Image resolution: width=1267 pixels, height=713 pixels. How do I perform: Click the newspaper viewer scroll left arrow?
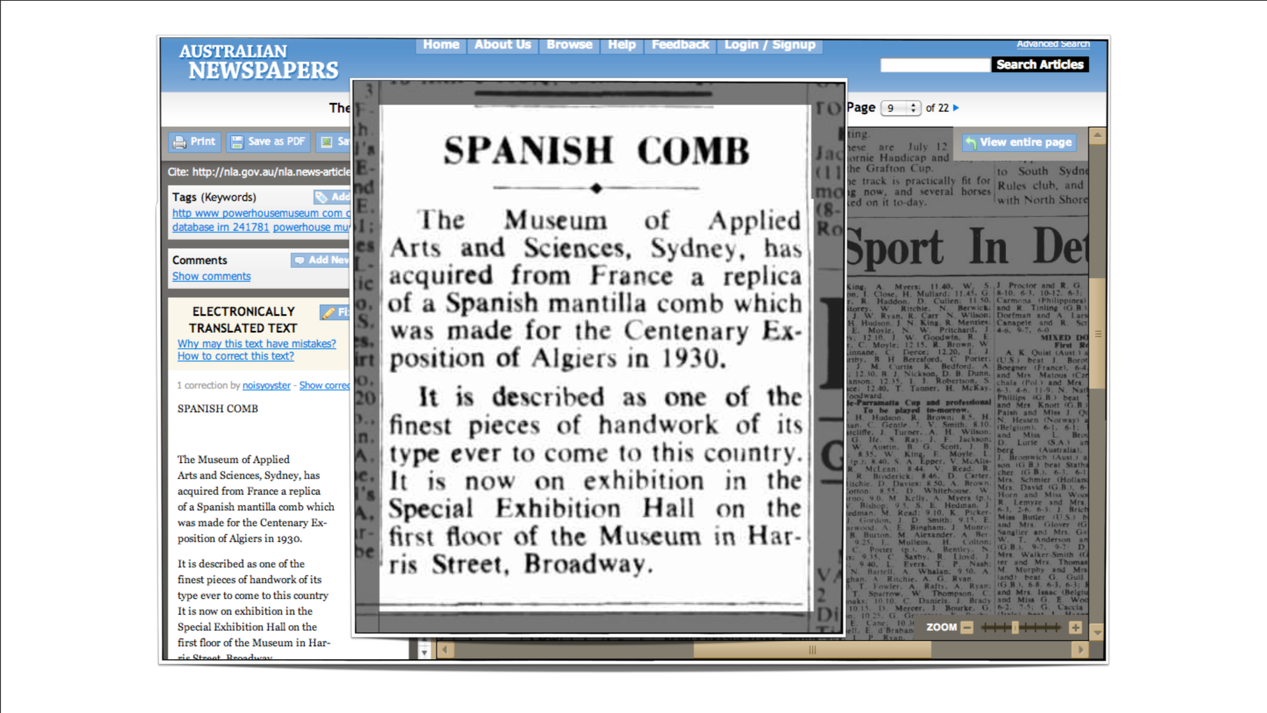445,650
